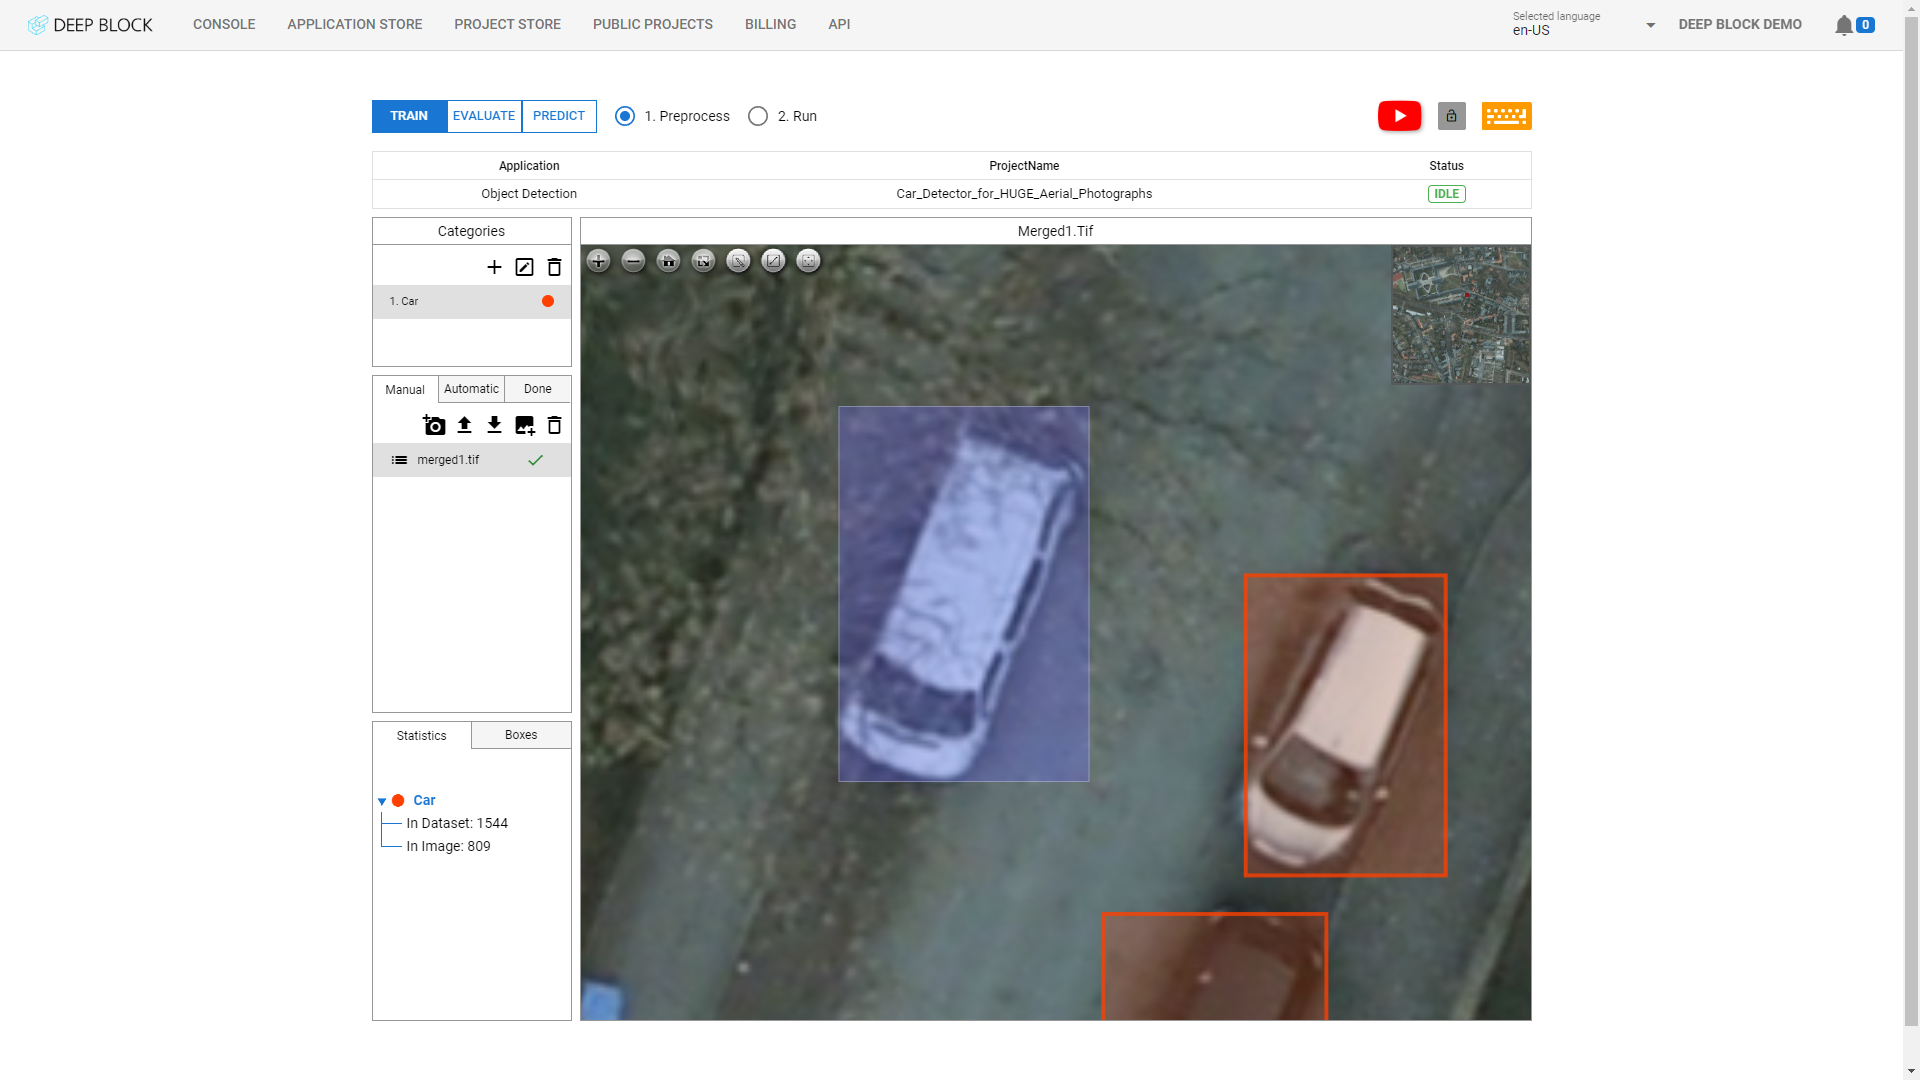Click the delete annotation icon in toolbar

click(x=554, y=425)
